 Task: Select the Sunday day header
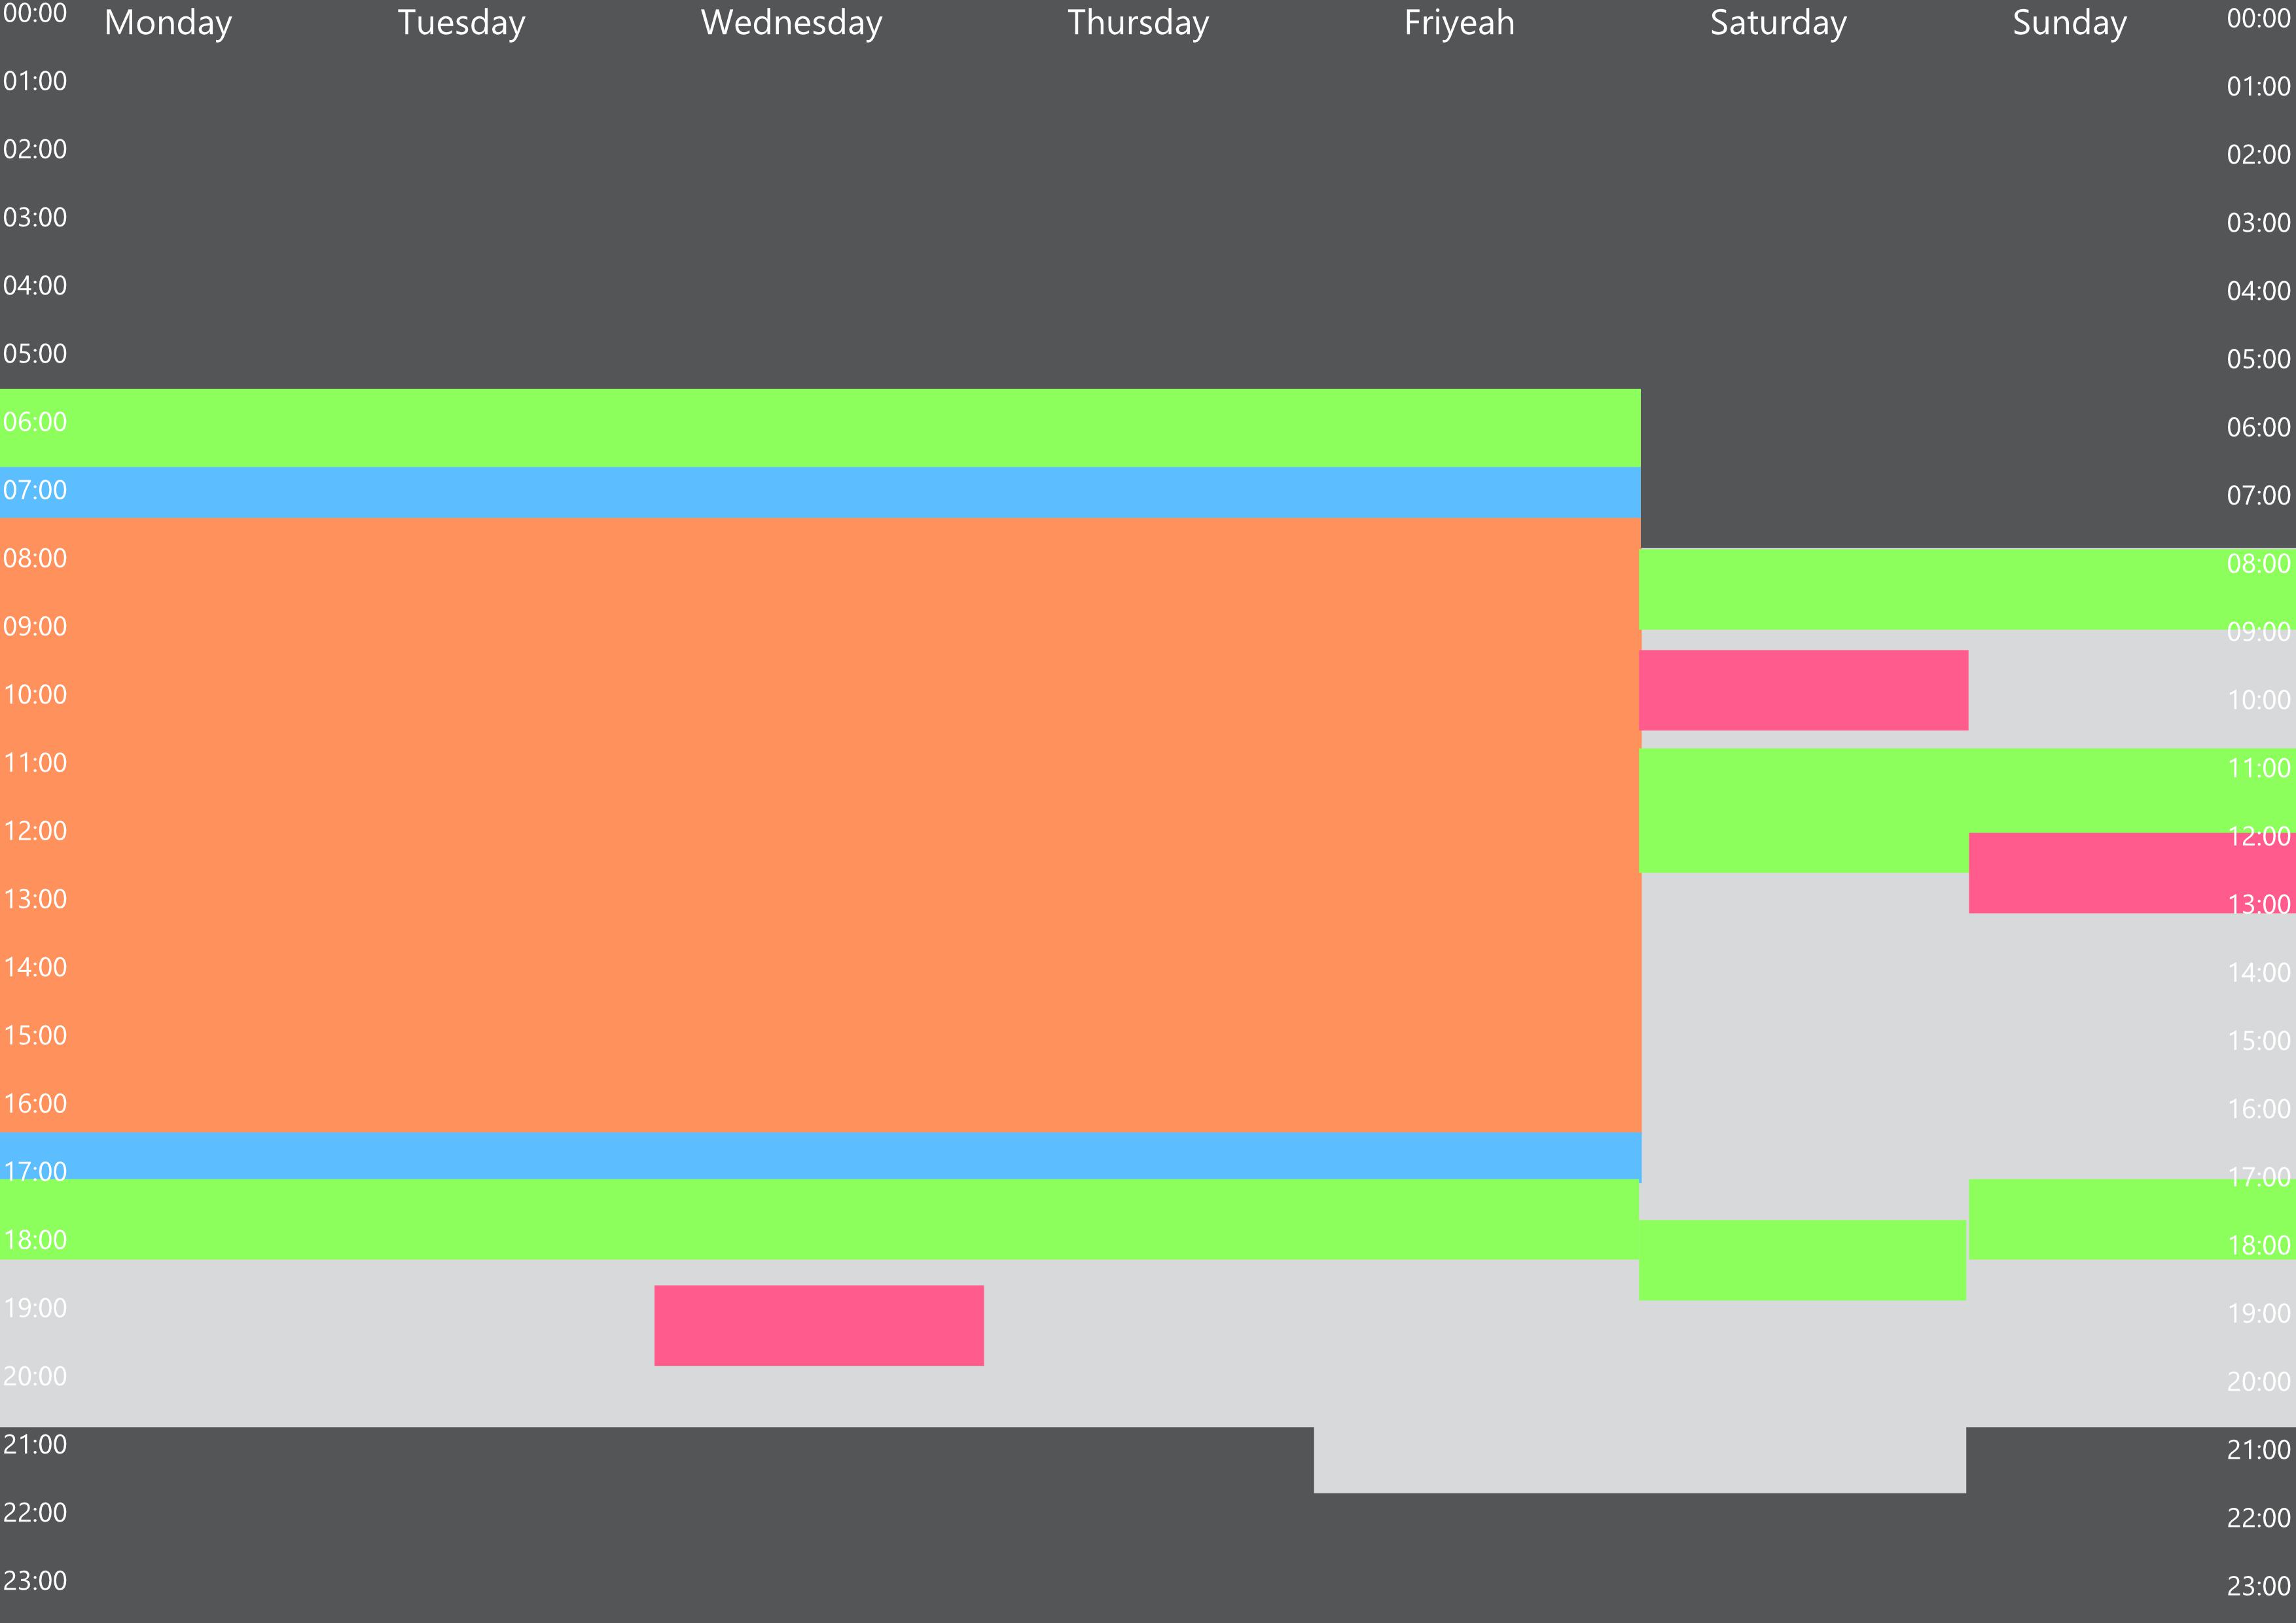2069,23
